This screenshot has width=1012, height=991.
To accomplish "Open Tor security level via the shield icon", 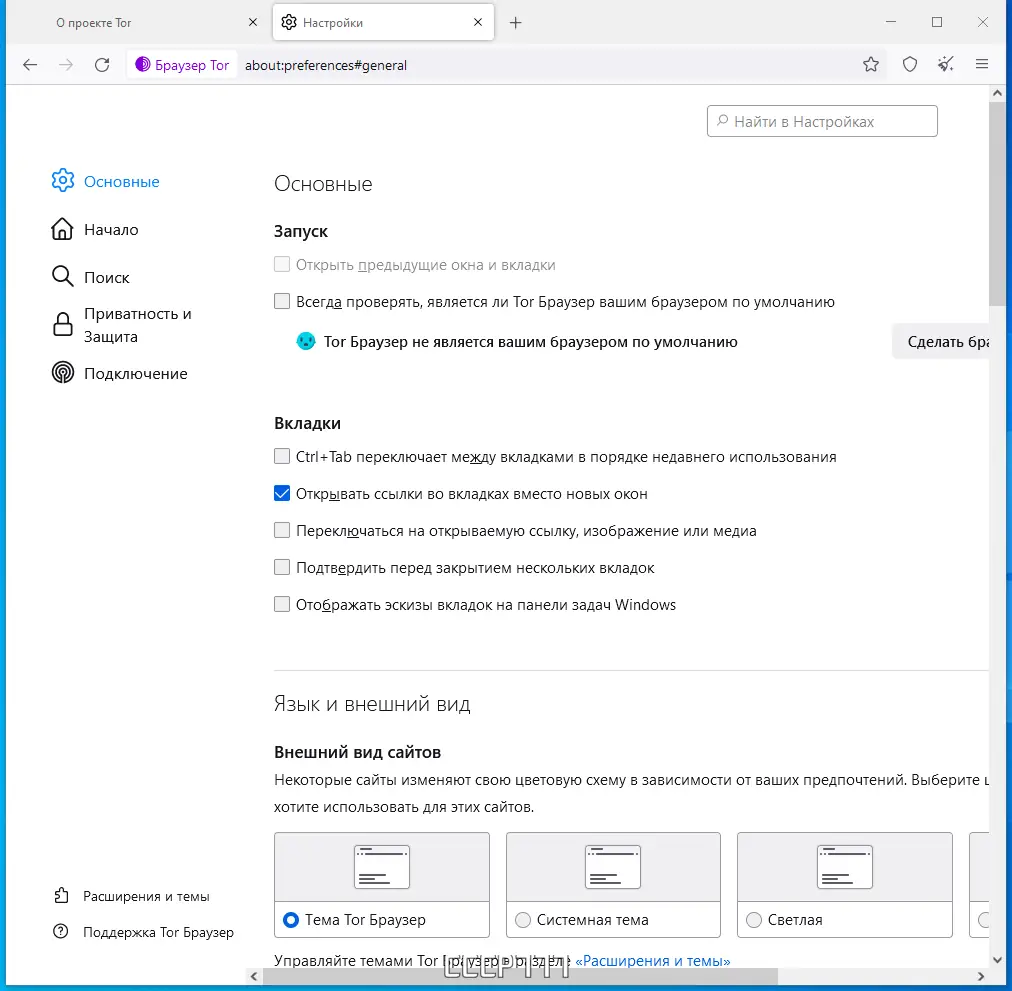I will 909,64.
